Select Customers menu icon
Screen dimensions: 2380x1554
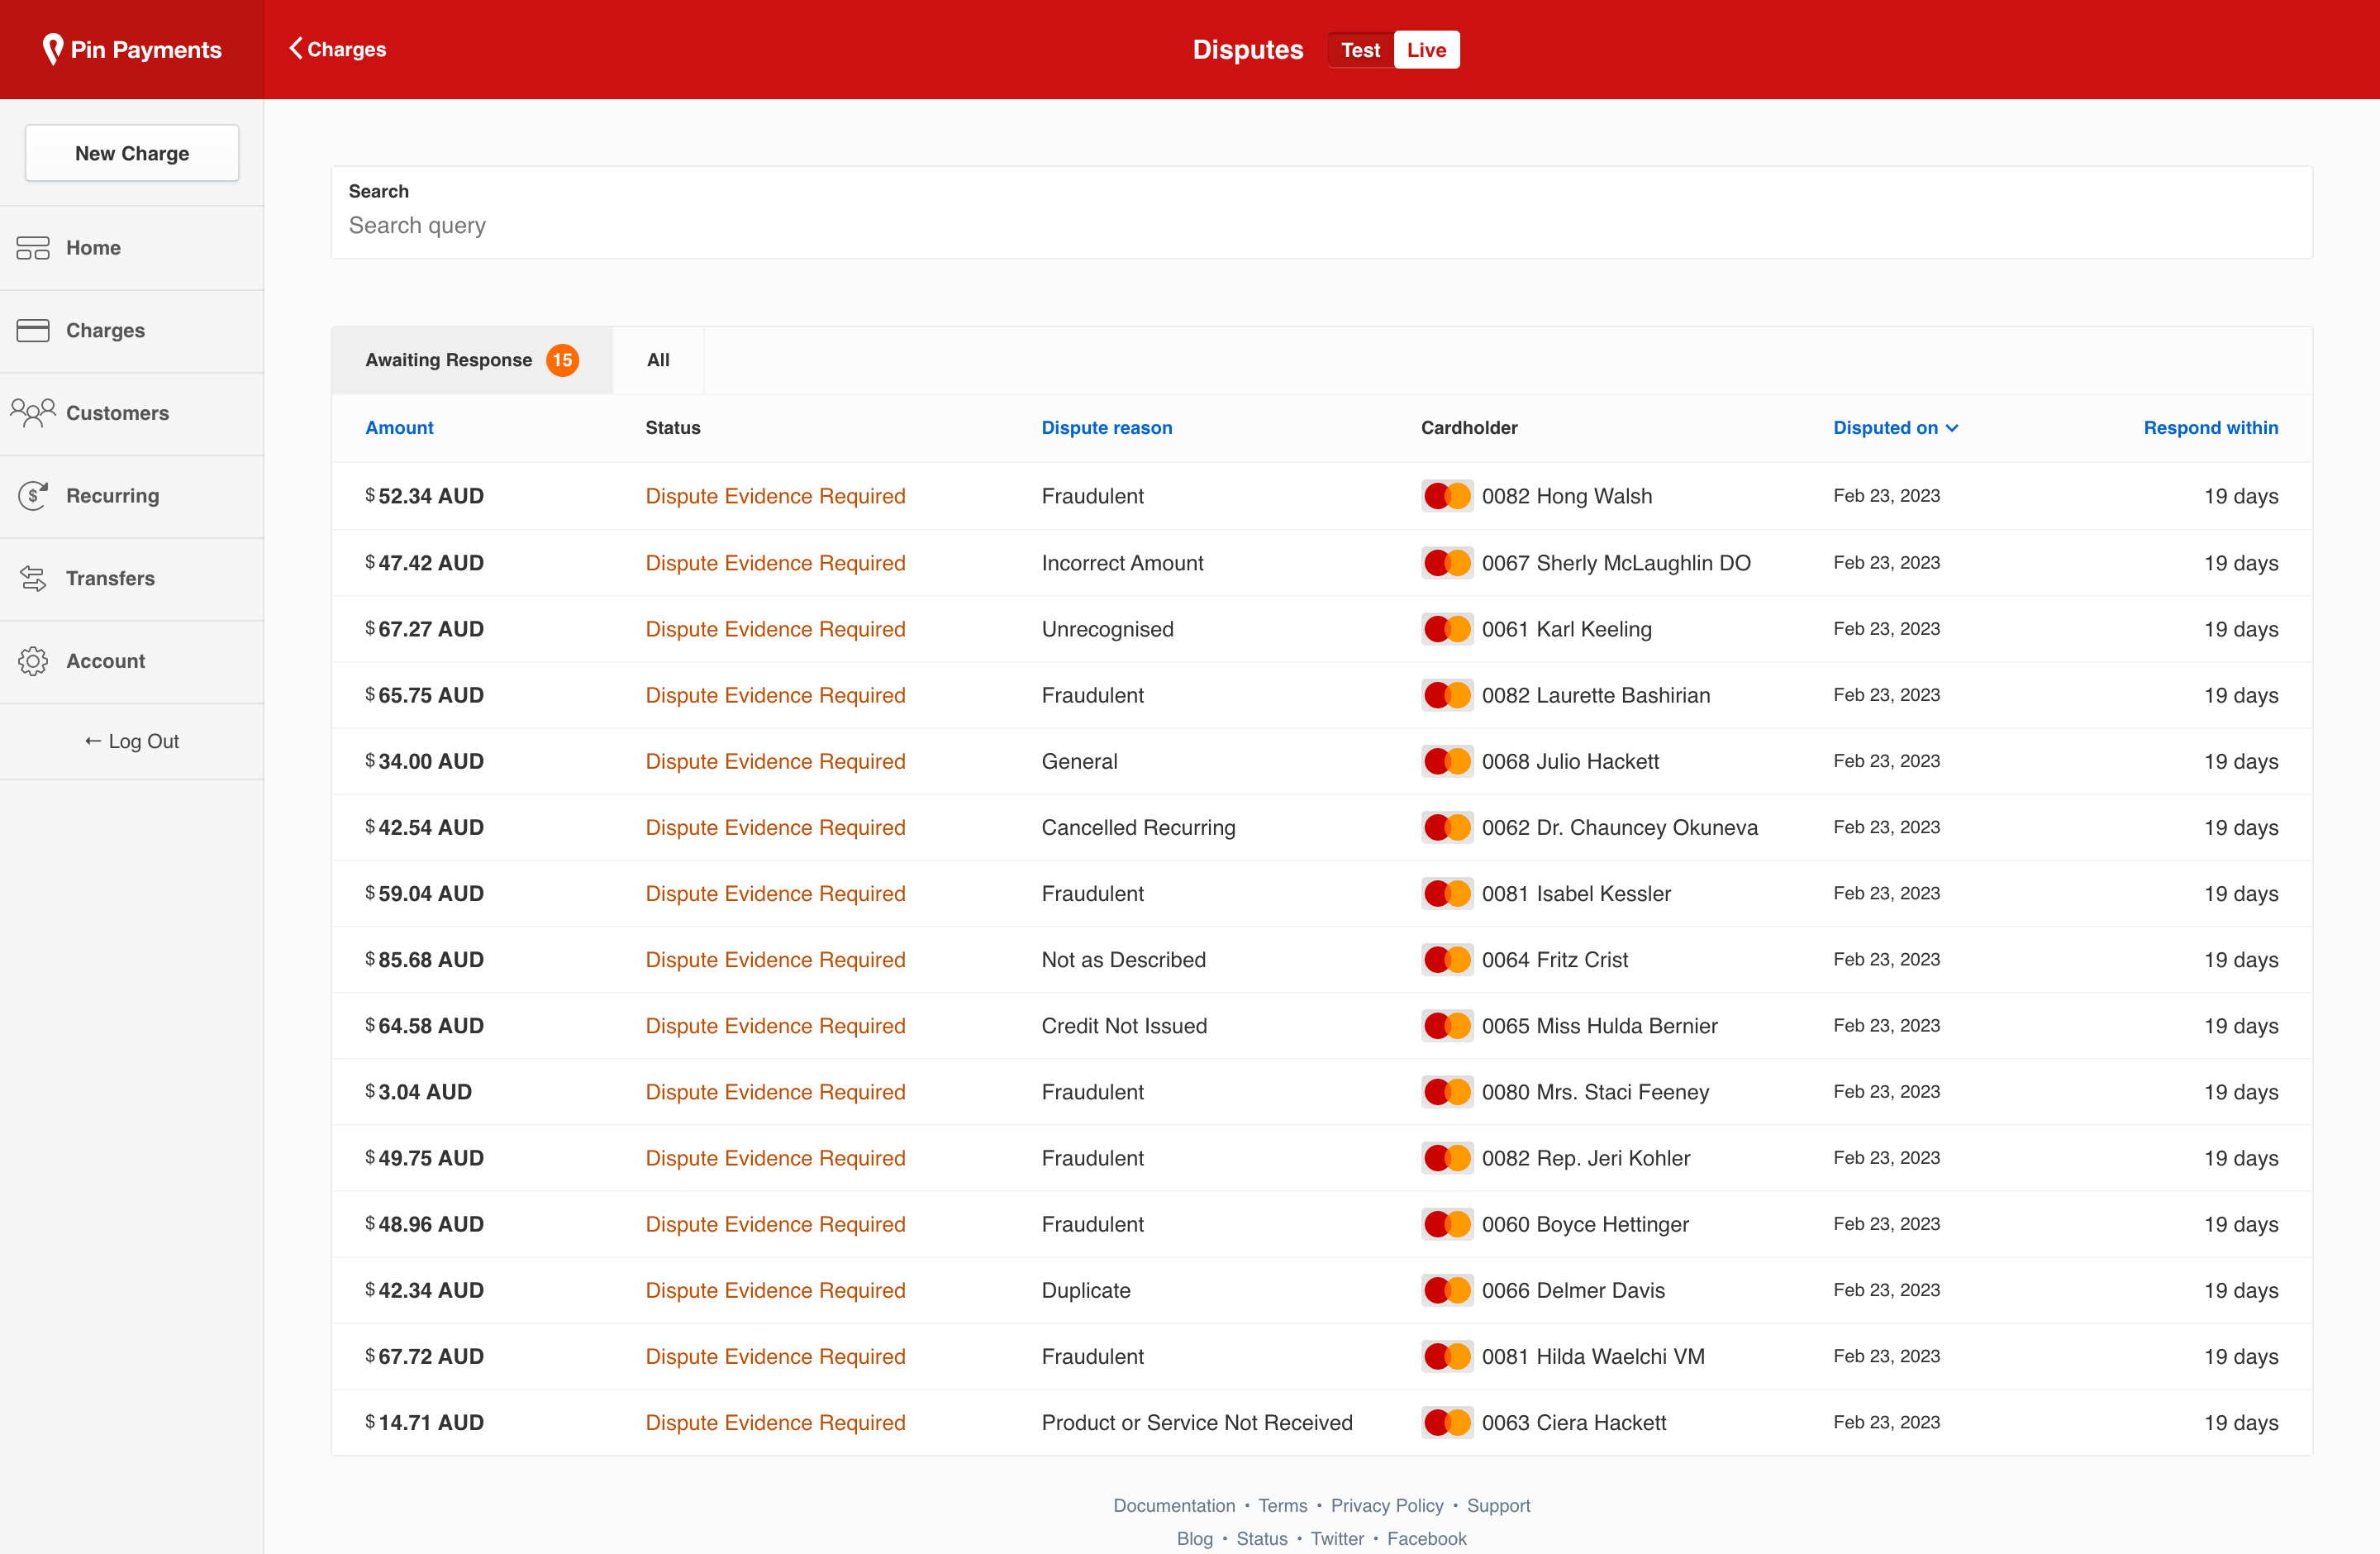(x=33, y=411)
